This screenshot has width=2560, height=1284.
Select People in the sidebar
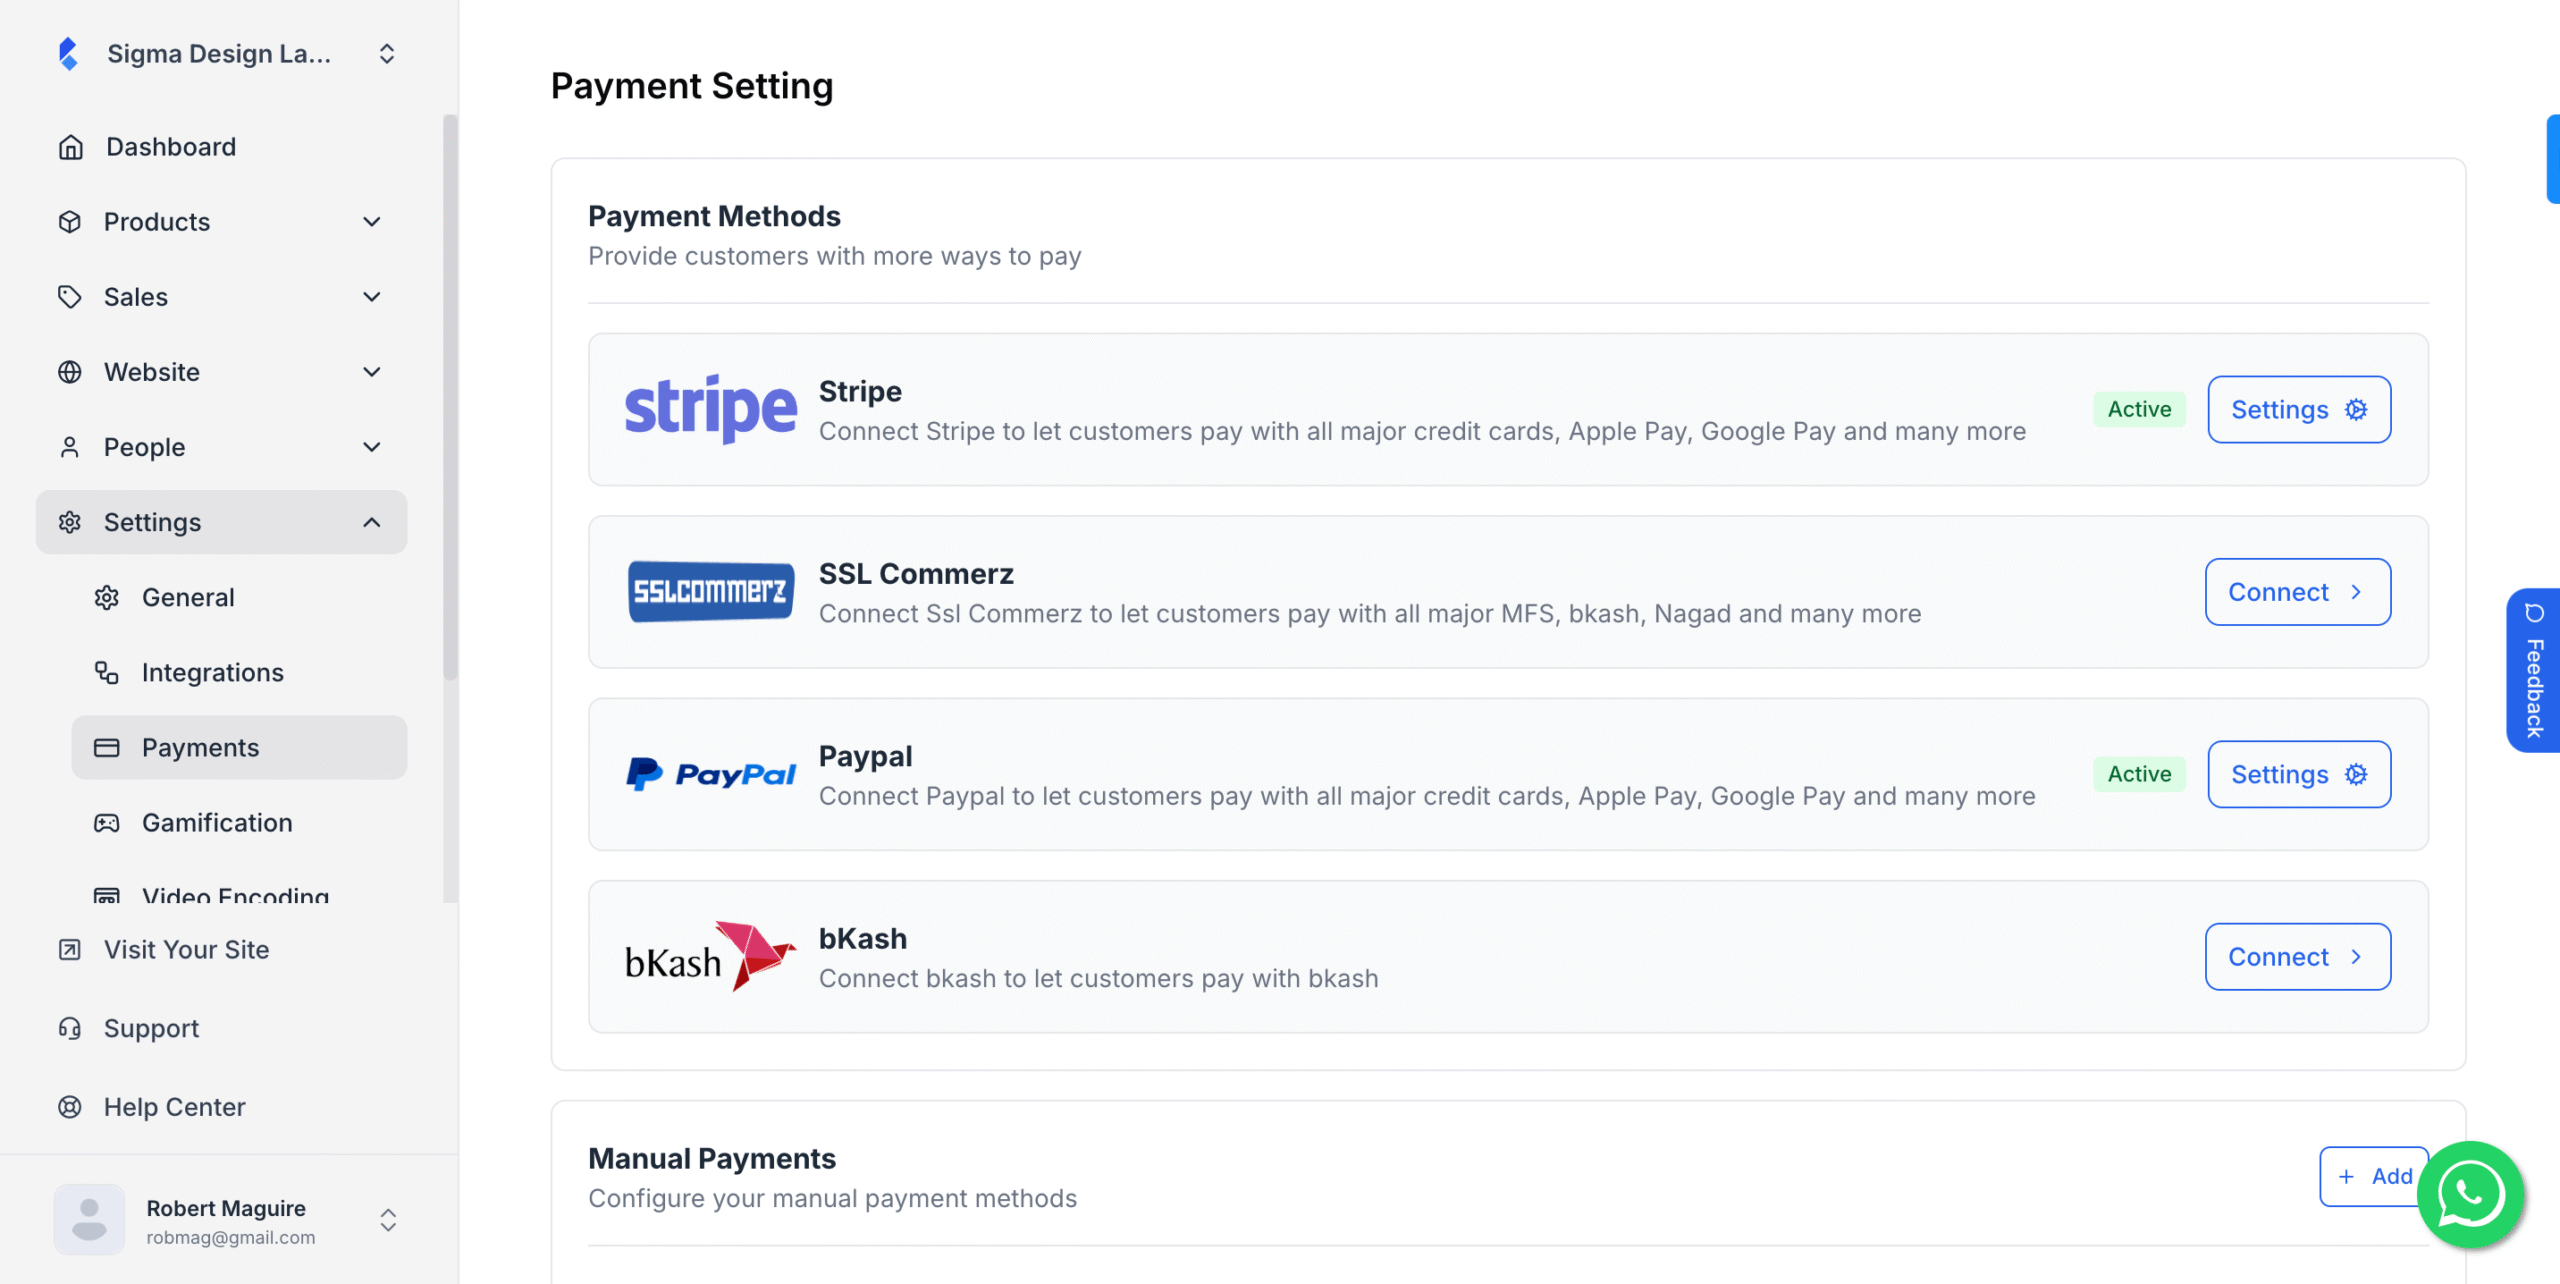tap(144, 446)
